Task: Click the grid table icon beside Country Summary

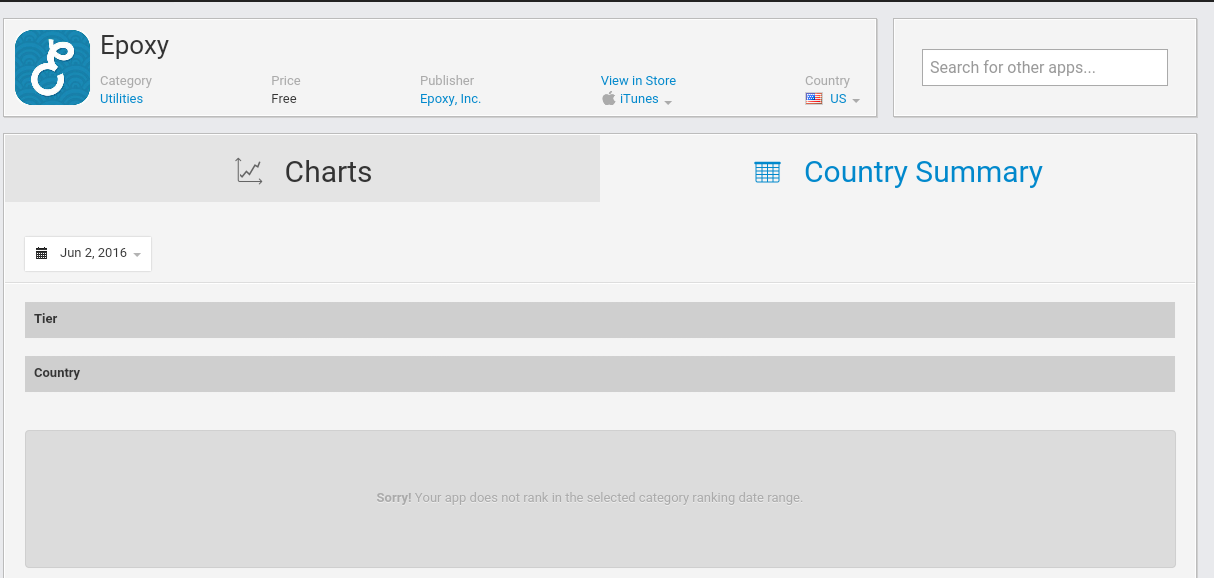Action: (x=767, y=171)
